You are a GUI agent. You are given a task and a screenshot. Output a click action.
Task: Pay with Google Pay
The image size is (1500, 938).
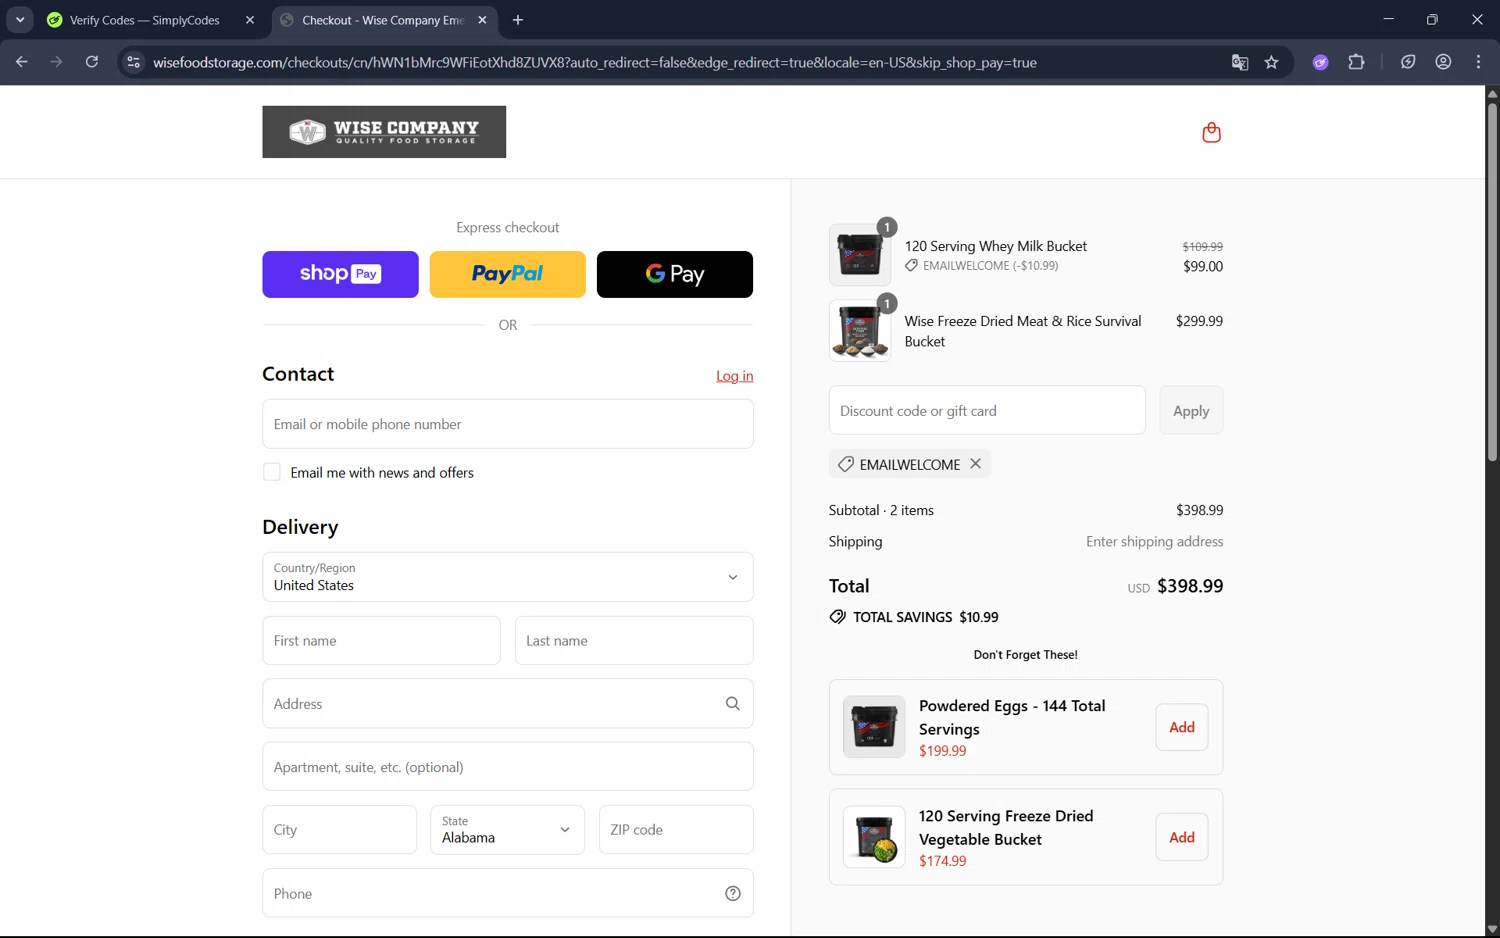pos(675,274)
